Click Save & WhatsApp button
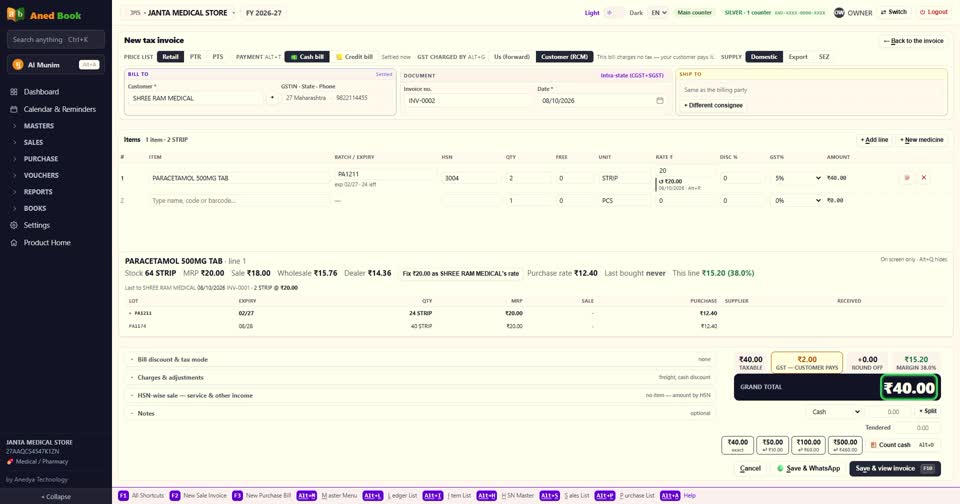The height and width of the screenshot is (504, 960). coord(808,468)
